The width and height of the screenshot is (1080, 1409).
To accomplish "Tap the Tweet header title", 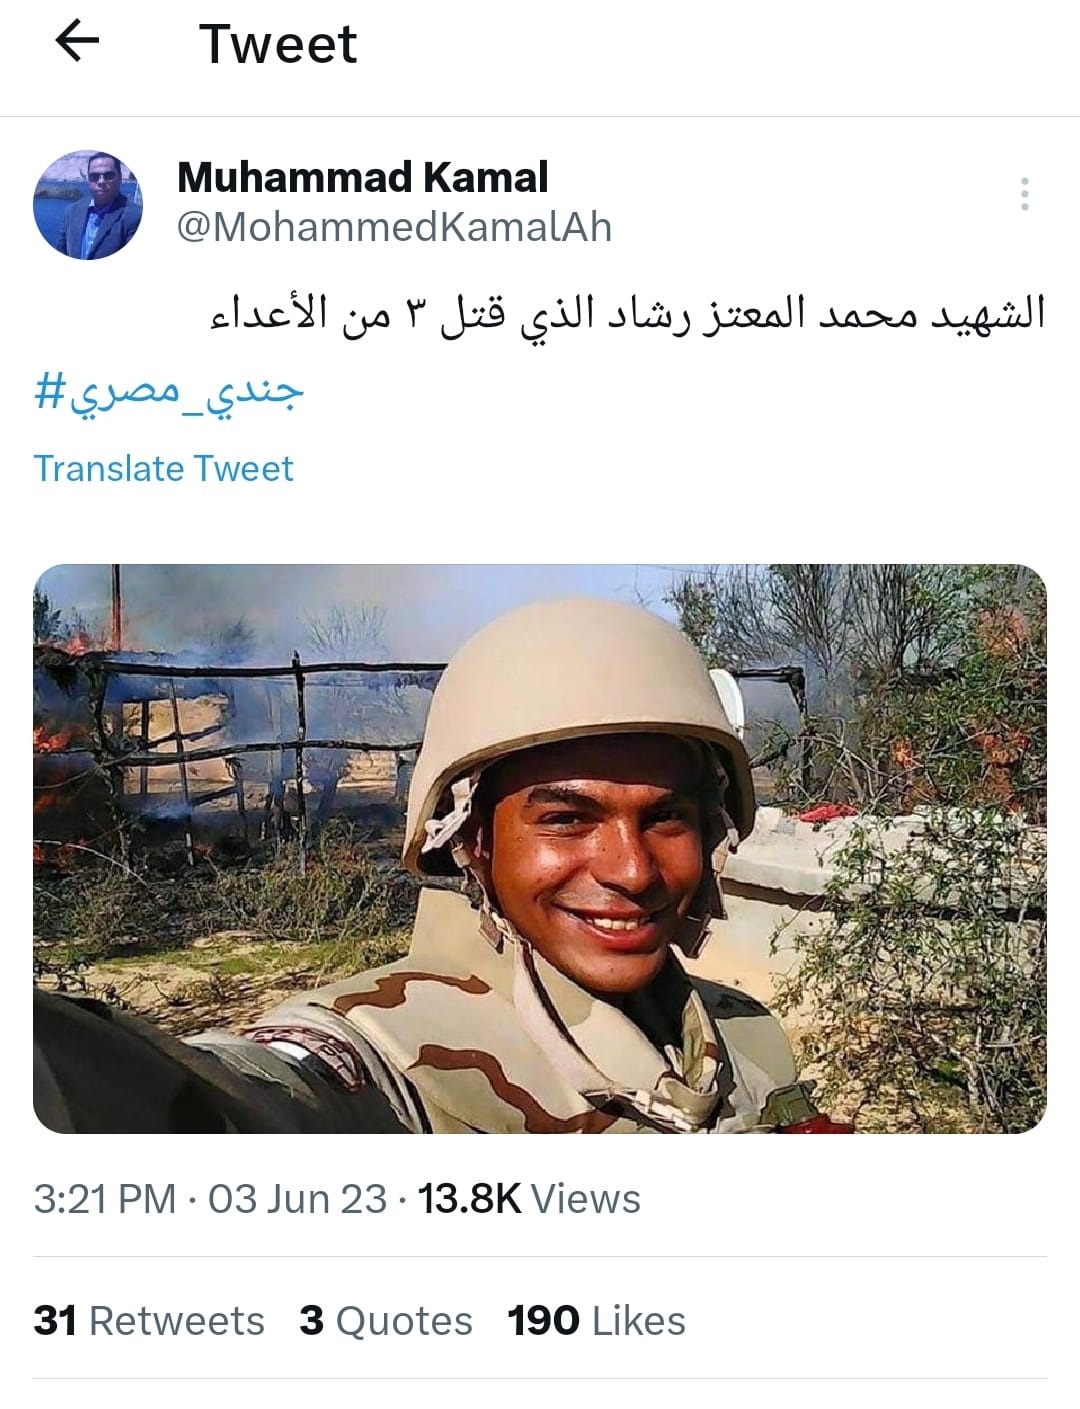I will [278, 43].
